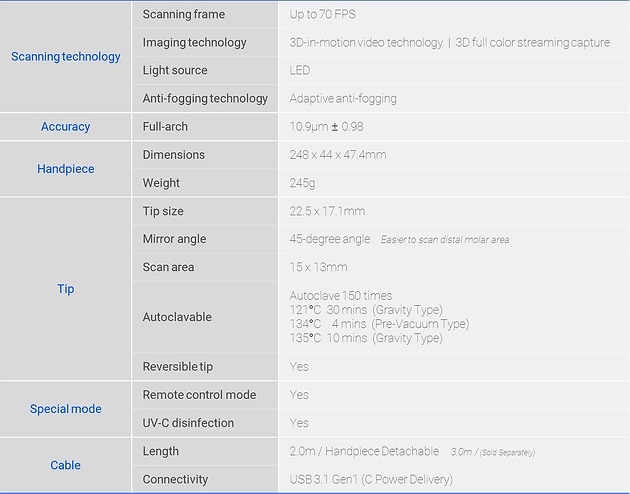Select the Imaging technology row label
Image resolution: width=630 pixels, height=494 pixels.
pos(194,43)
